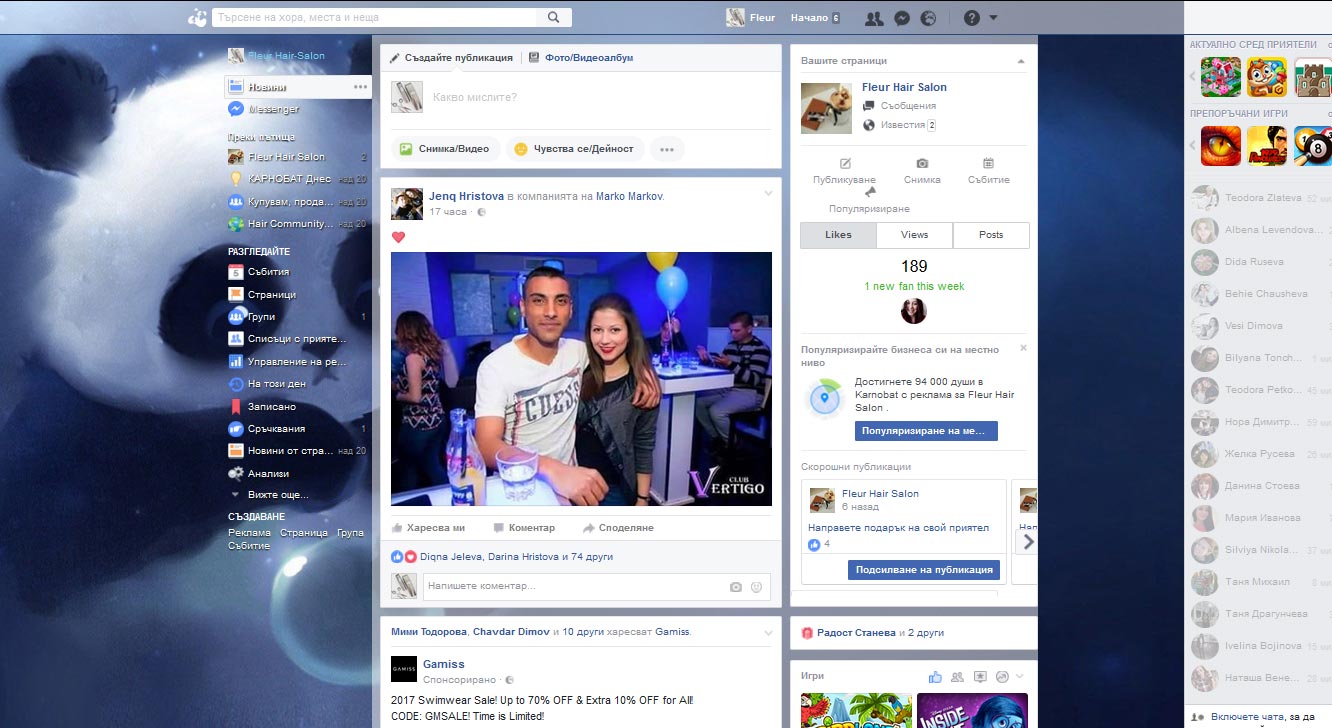Switch to the Views tab
Viewport: 1332px width, 728px height.
(914, 235)
